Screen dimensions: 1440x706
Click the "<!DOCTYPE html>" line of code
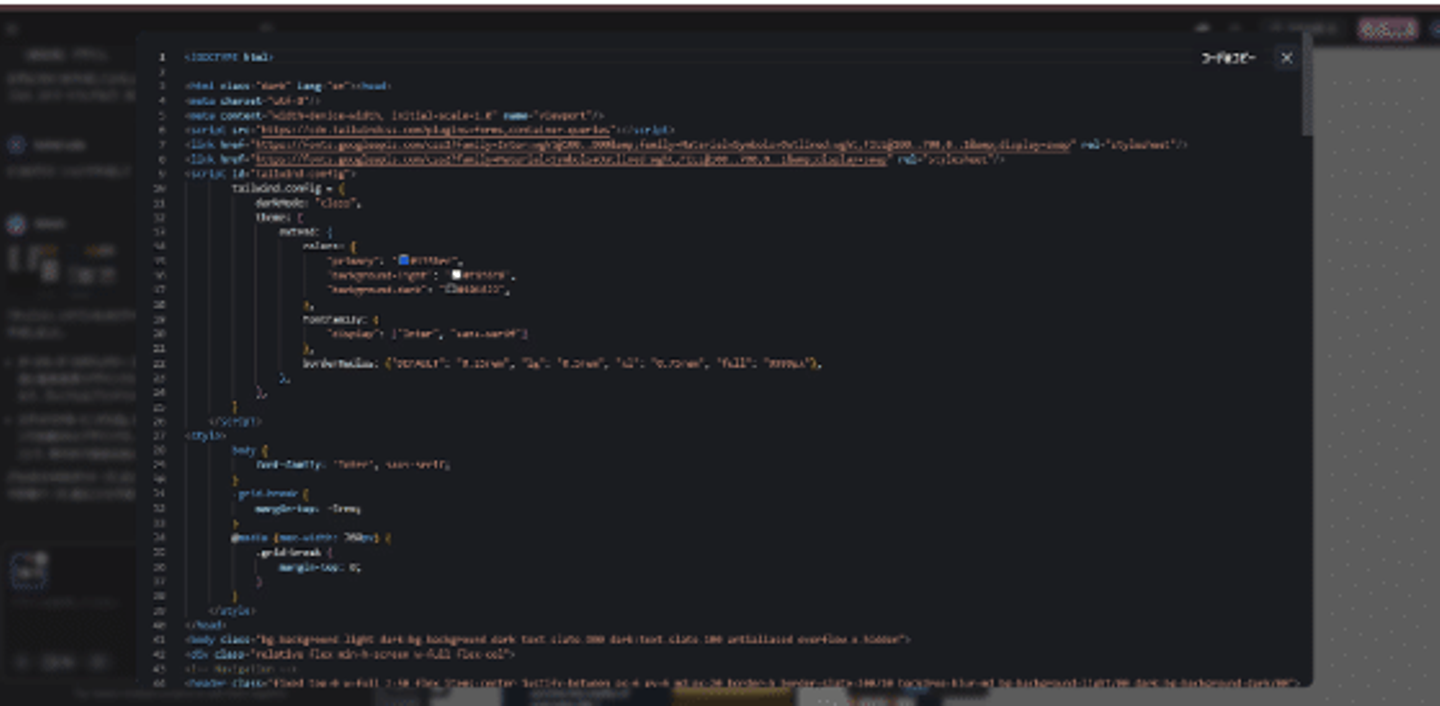pyautogui.click(x=229, y=57)
